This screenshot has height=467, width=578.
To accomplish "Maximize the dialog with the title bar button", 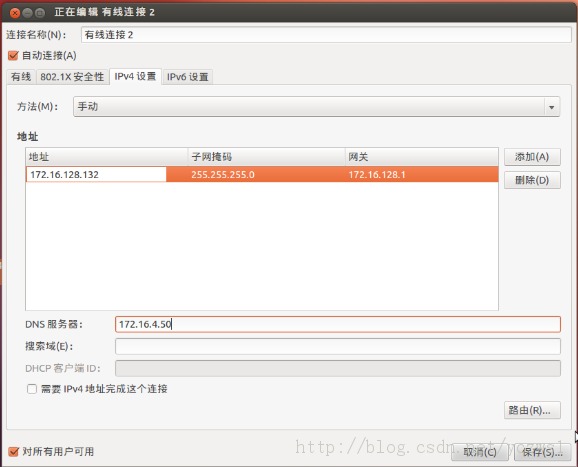I will pyautogui.click(x=40, y=13).
